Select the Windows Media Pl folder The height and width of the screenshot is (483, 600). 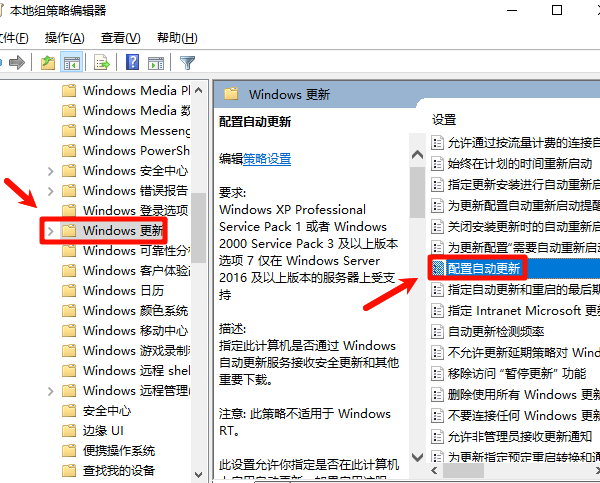(x=126, y=91)
